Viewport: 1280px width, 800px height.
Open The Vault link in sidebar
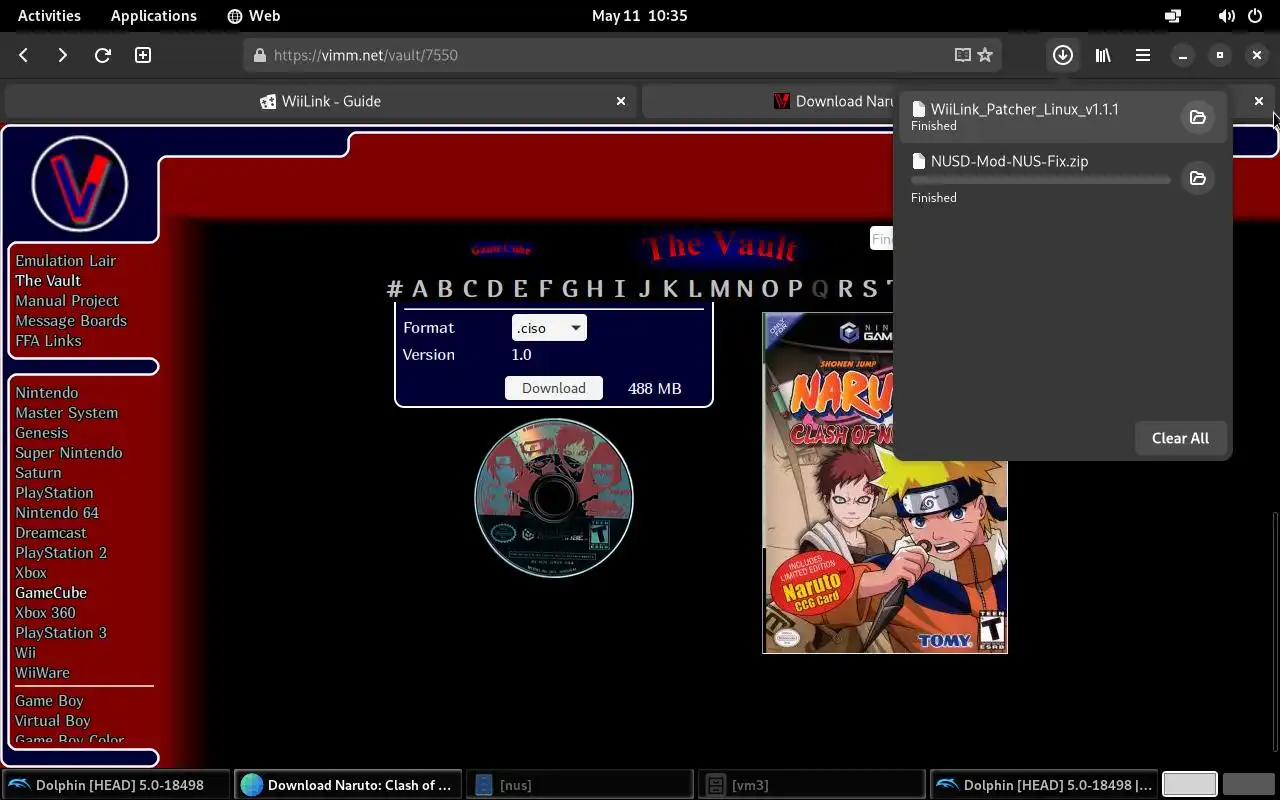click(48, 281)
